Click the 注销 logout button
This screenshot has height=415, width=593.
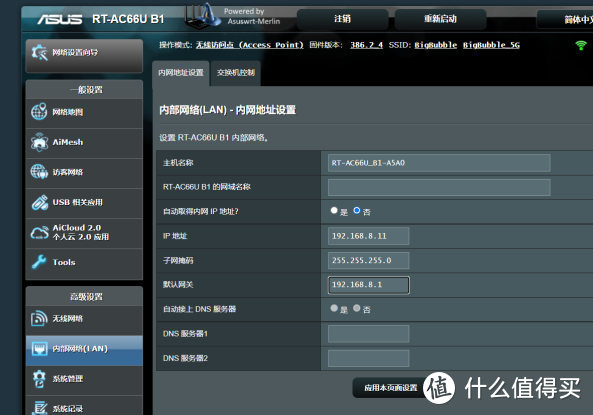(342, 19)
